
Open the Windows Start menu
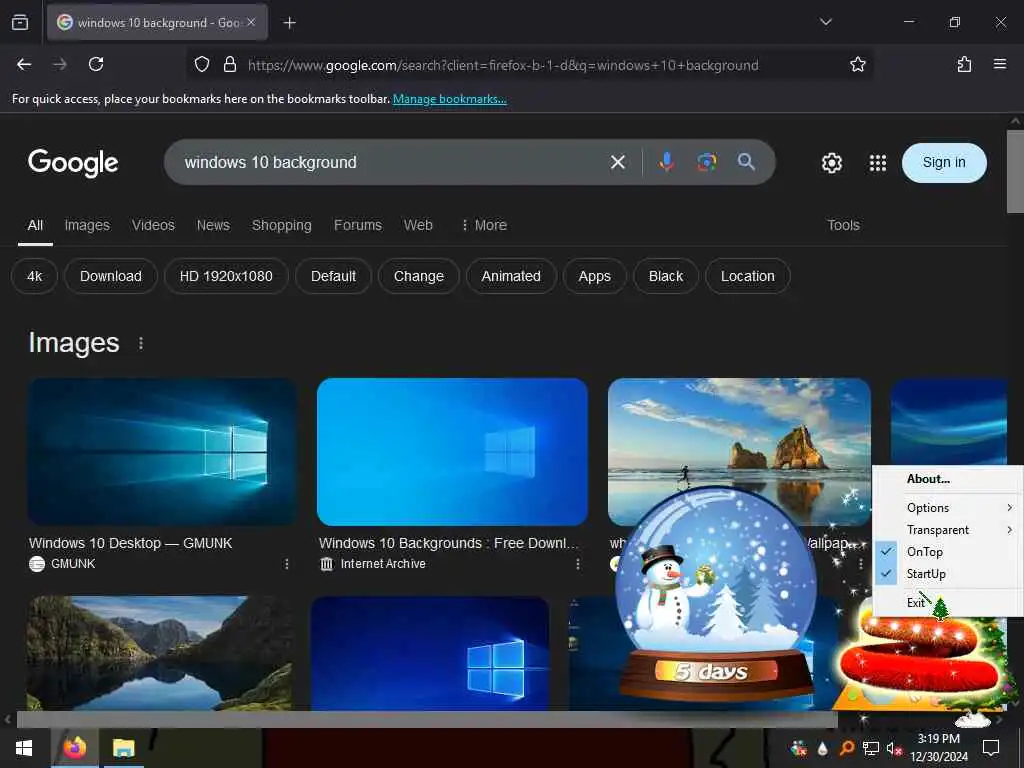click(x=24, y=748)
